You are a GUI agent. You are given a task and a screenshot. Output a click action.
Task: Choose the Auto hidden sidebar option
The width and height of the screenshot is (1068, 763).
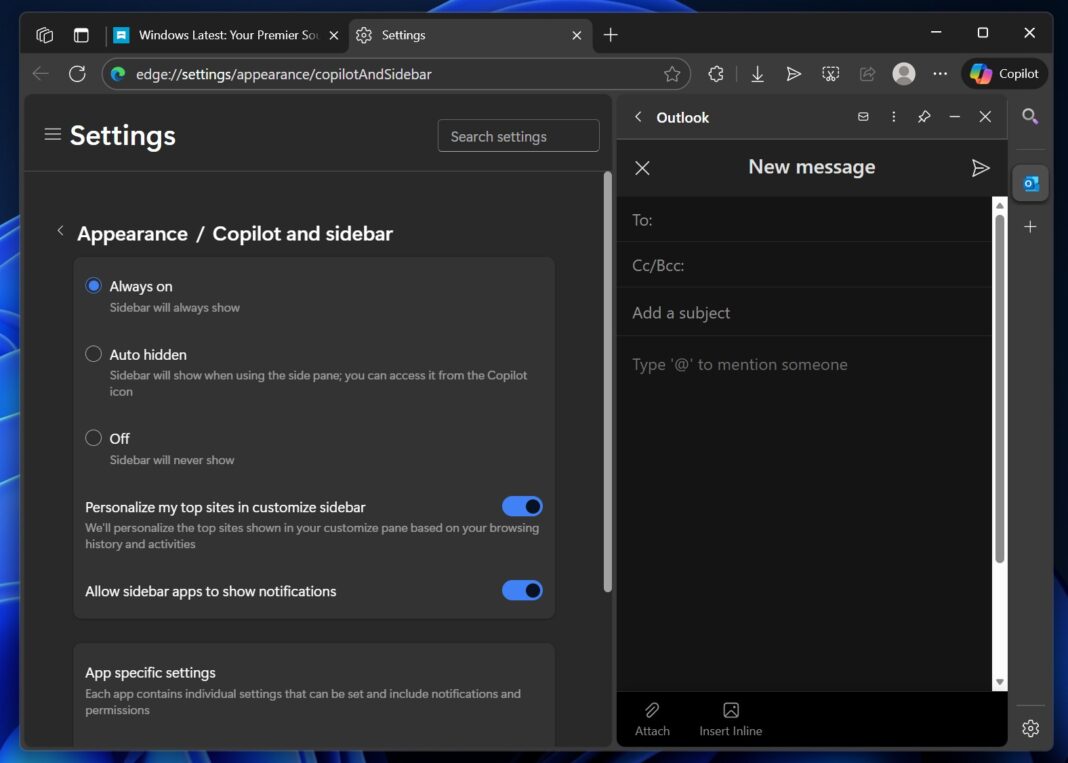click(93, 353)
